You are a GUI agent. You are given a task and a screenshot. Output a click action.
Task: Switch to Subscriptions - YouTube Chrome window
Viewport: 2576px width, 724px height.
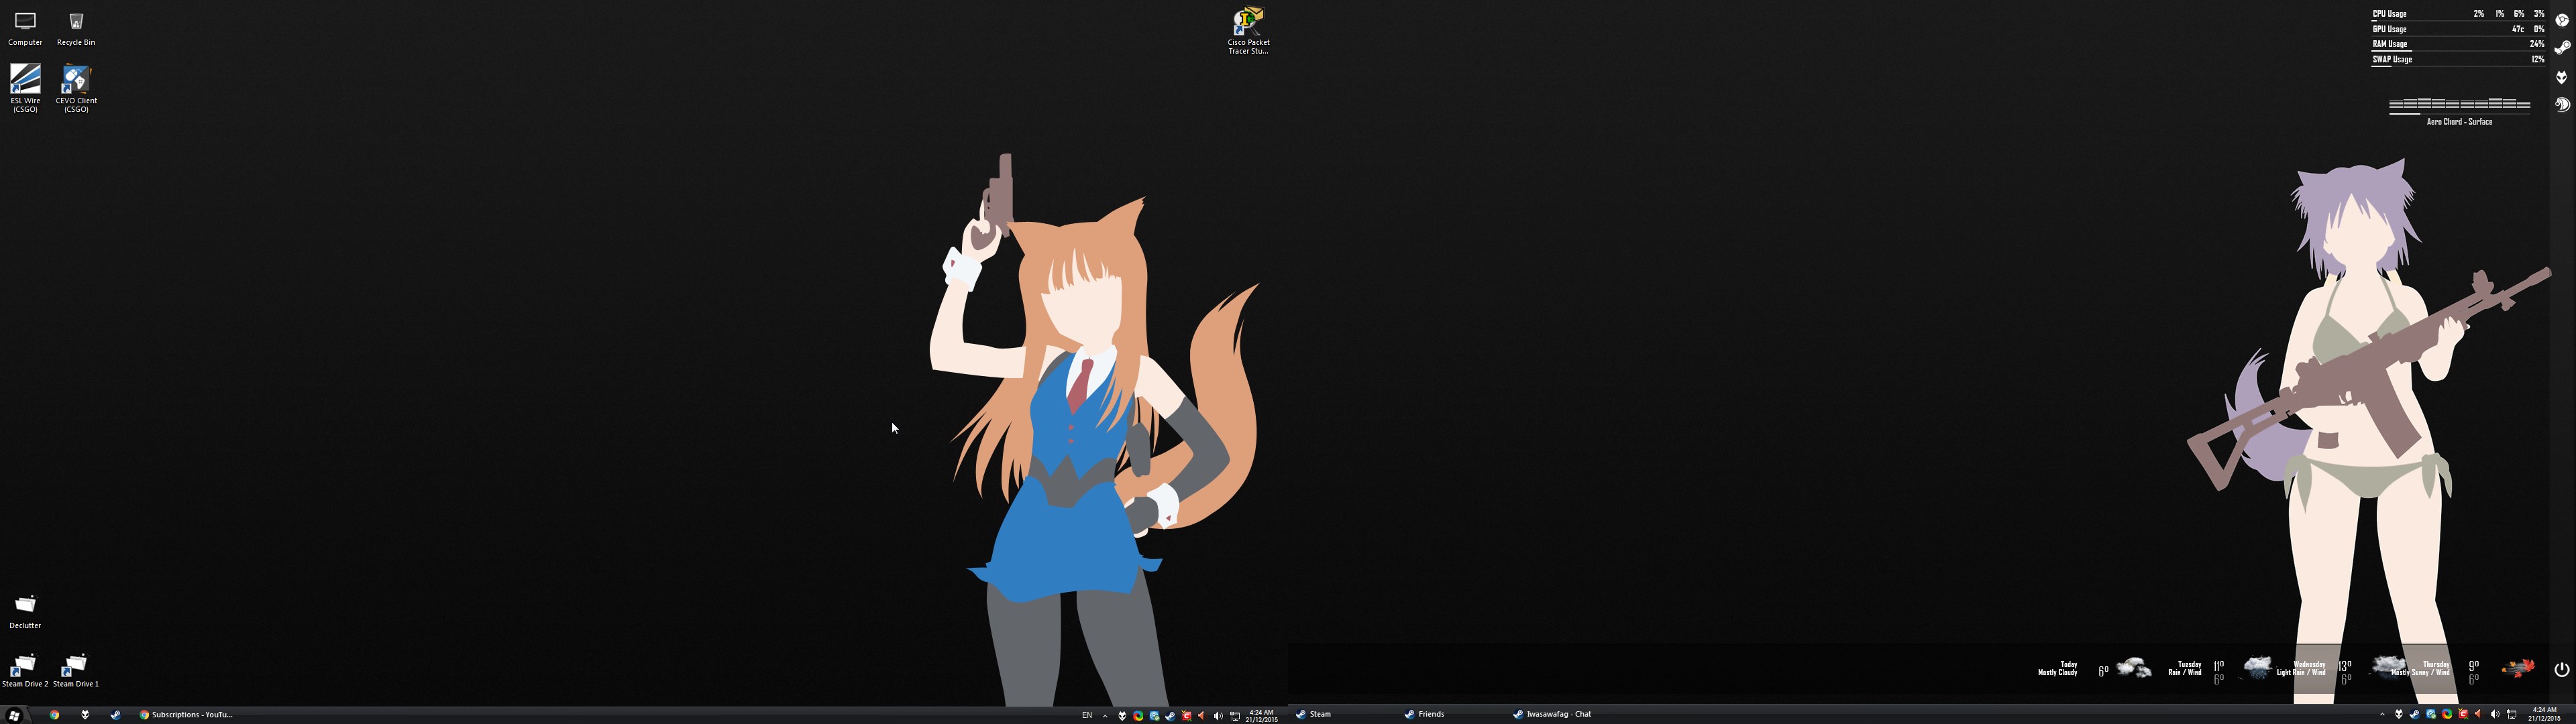click(x=186, y=715)
